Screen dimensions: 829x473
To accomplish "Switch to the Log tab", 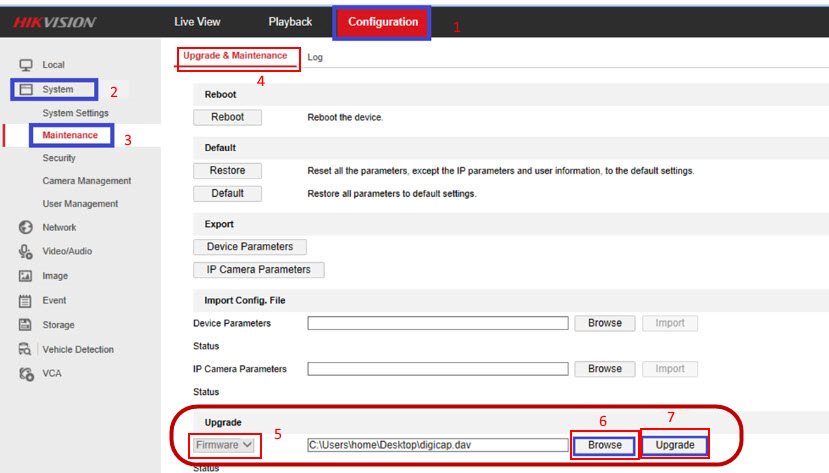I will pos(315,58).
